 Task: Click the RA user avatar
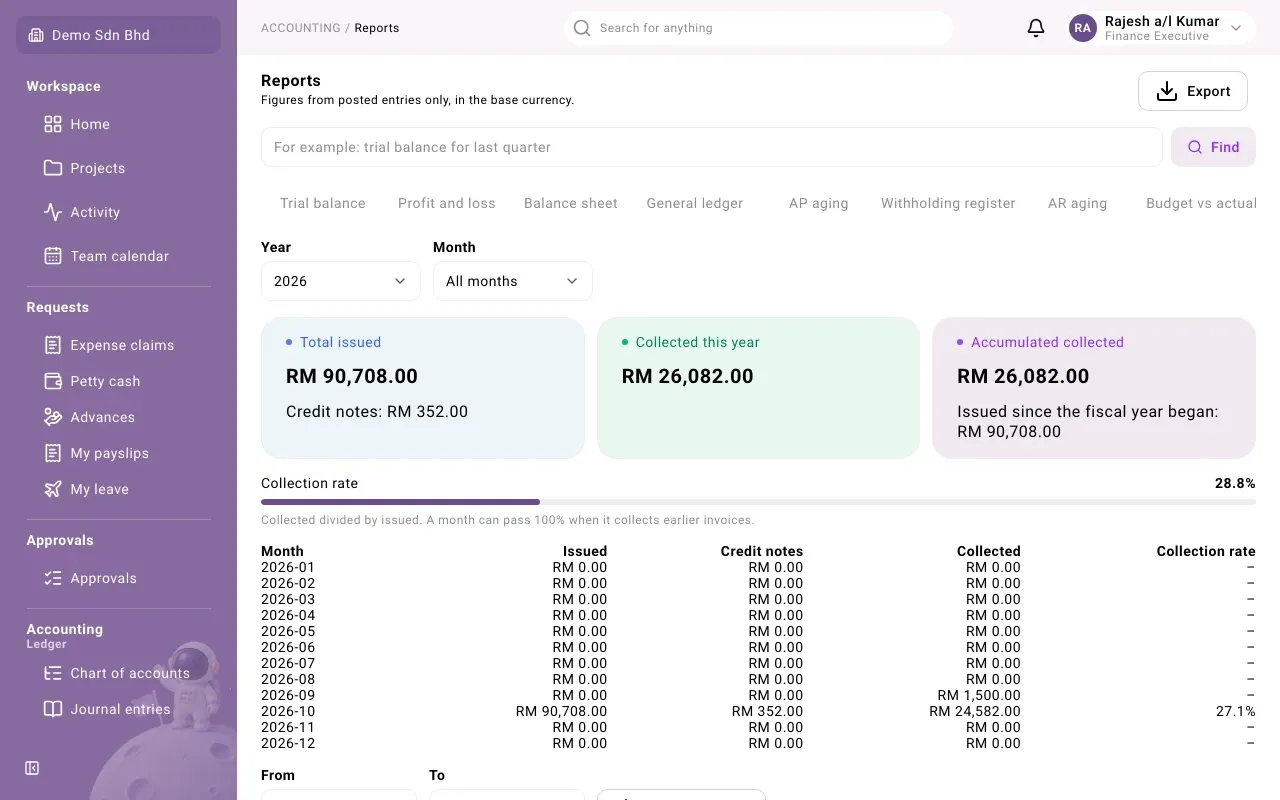pos(1083,28)
